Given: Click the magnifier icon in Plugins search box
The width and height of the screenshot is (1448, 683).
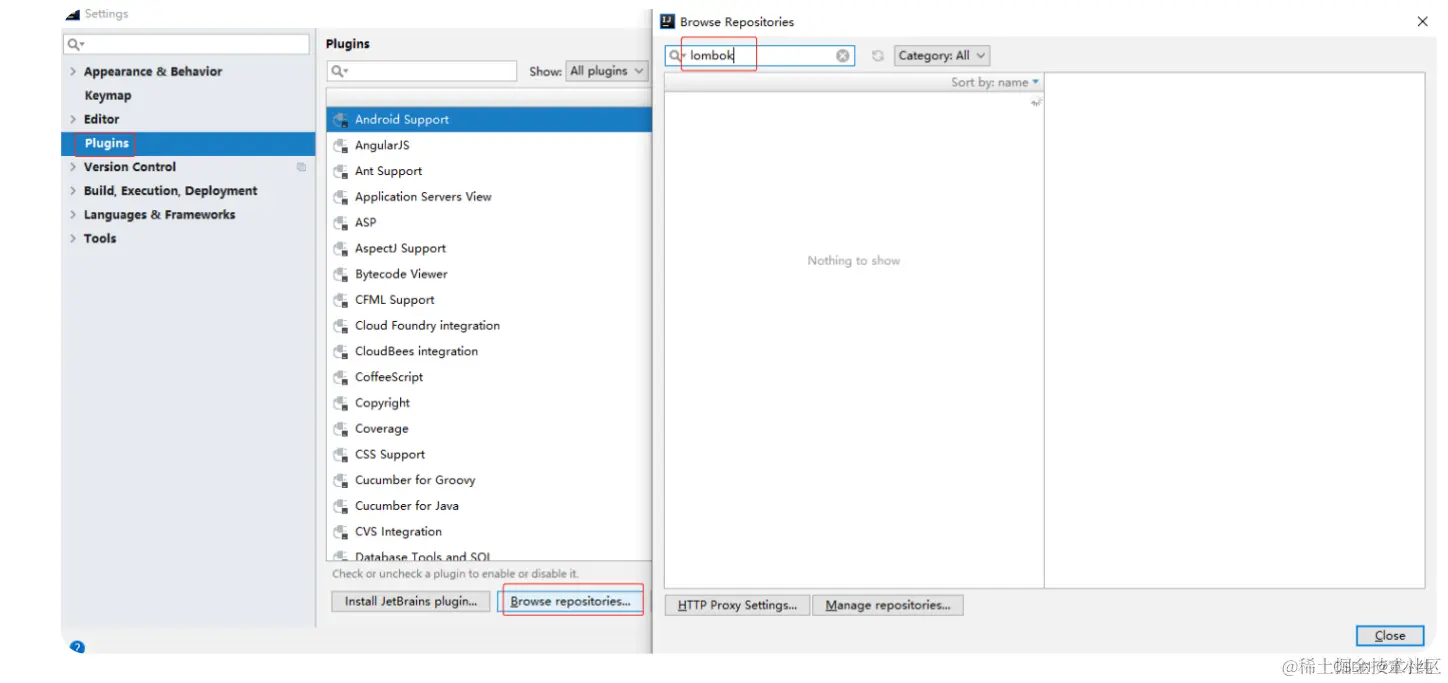Looking at the screenshot, I should [x=339, y=71].
